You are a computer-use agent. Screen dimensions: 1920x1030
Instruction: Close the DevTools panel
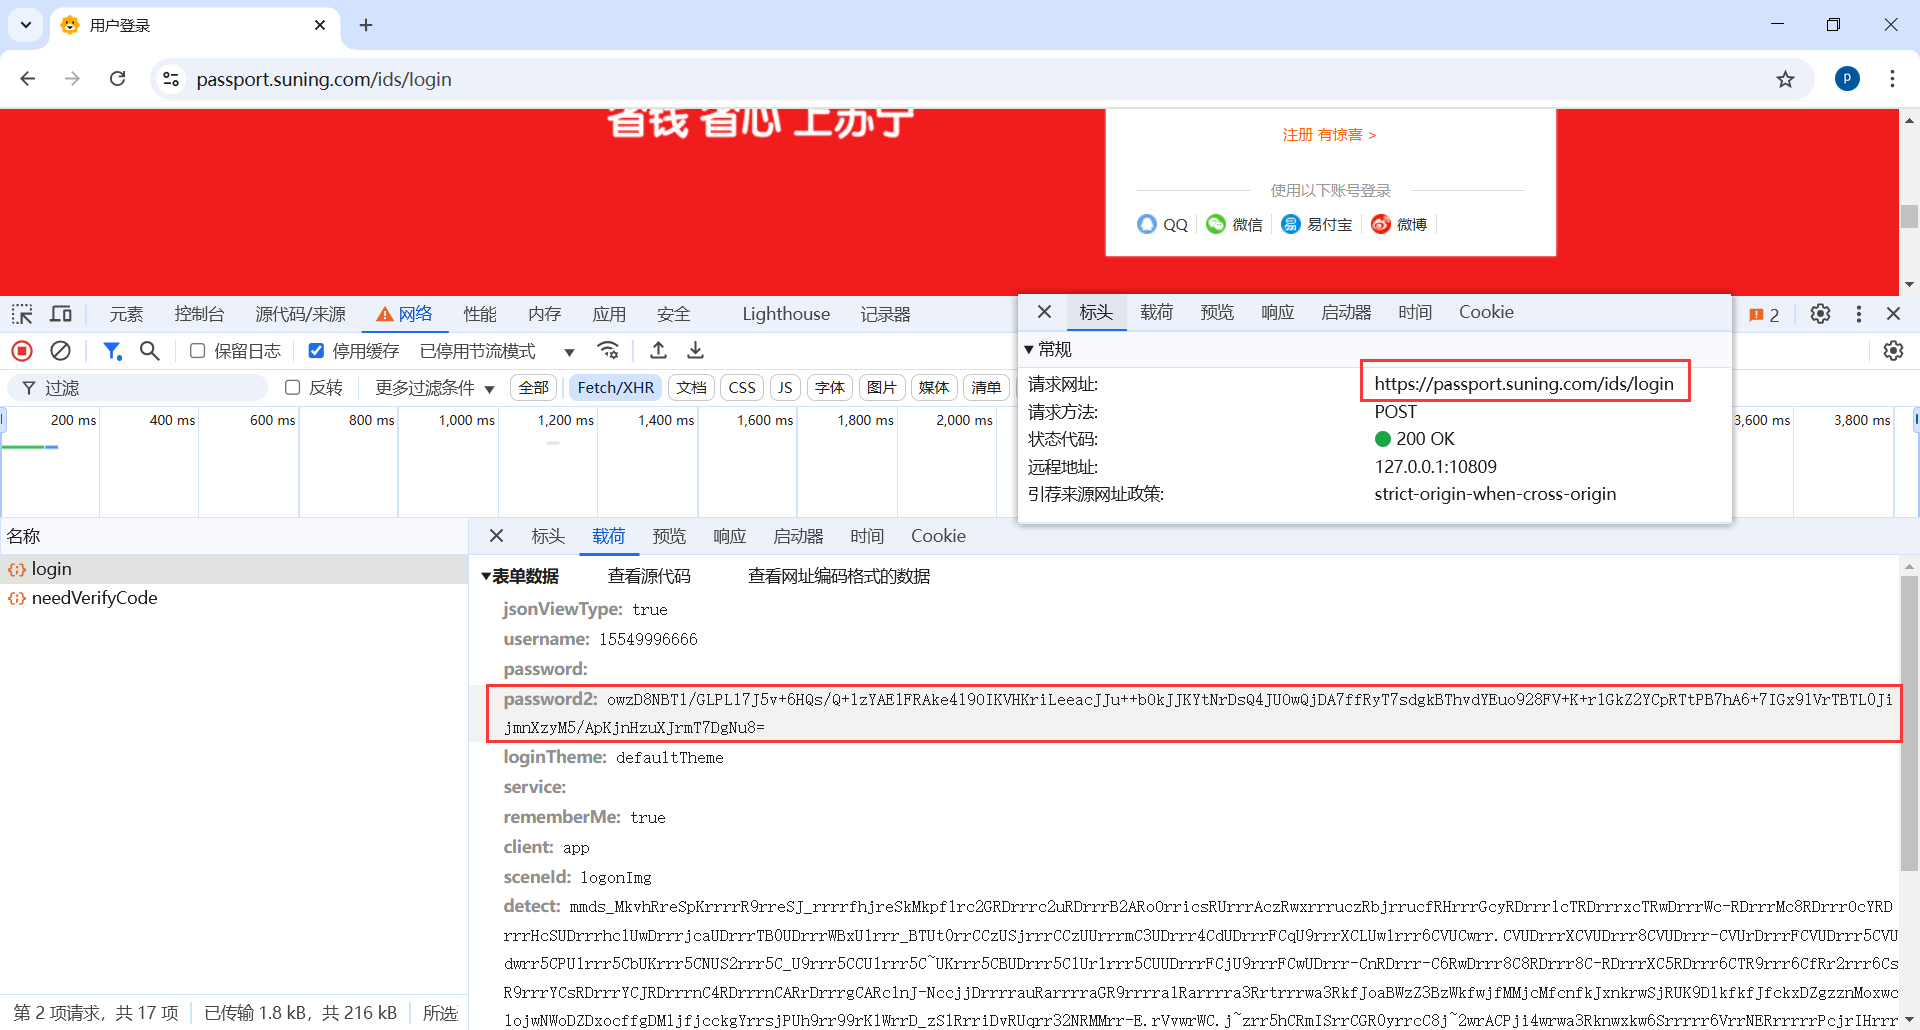tap(1893, 314)
